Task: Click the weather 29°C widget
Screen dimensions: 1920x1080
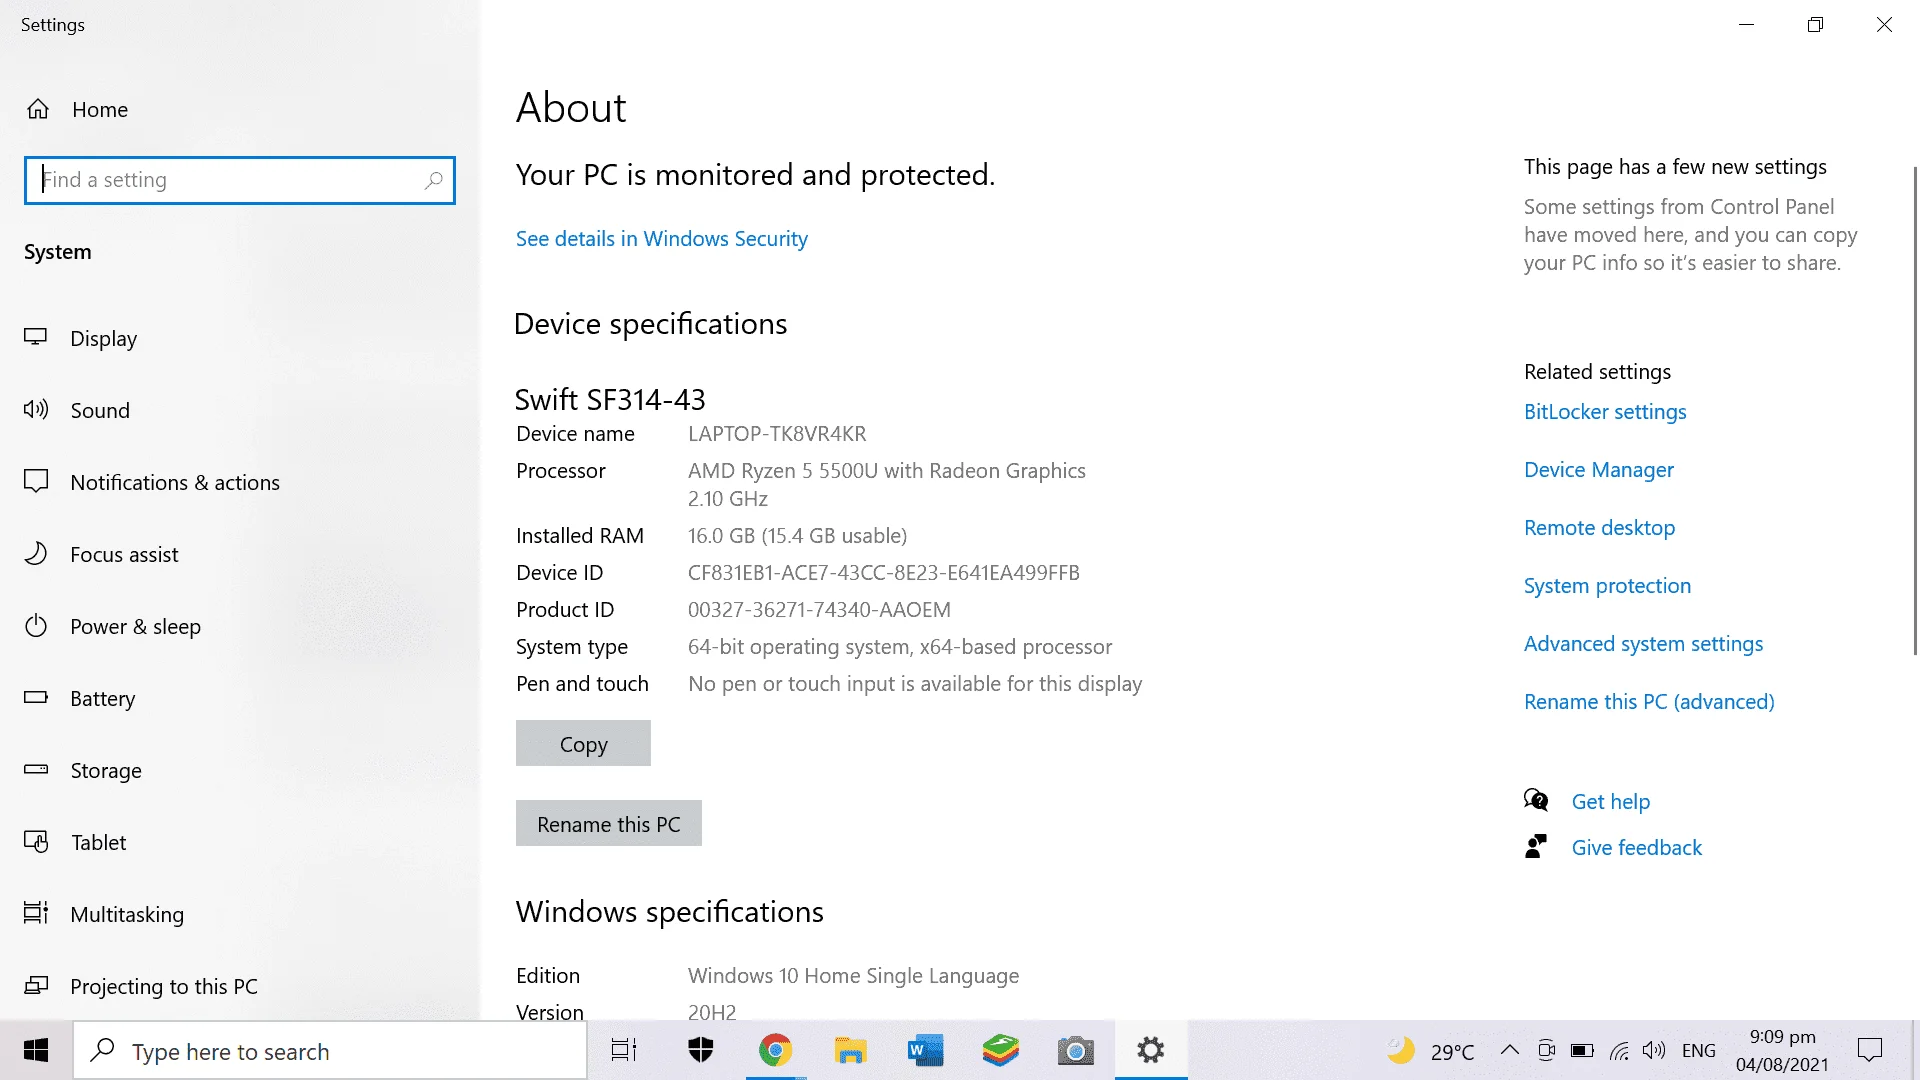Action: click(x=1431, y=1050)
